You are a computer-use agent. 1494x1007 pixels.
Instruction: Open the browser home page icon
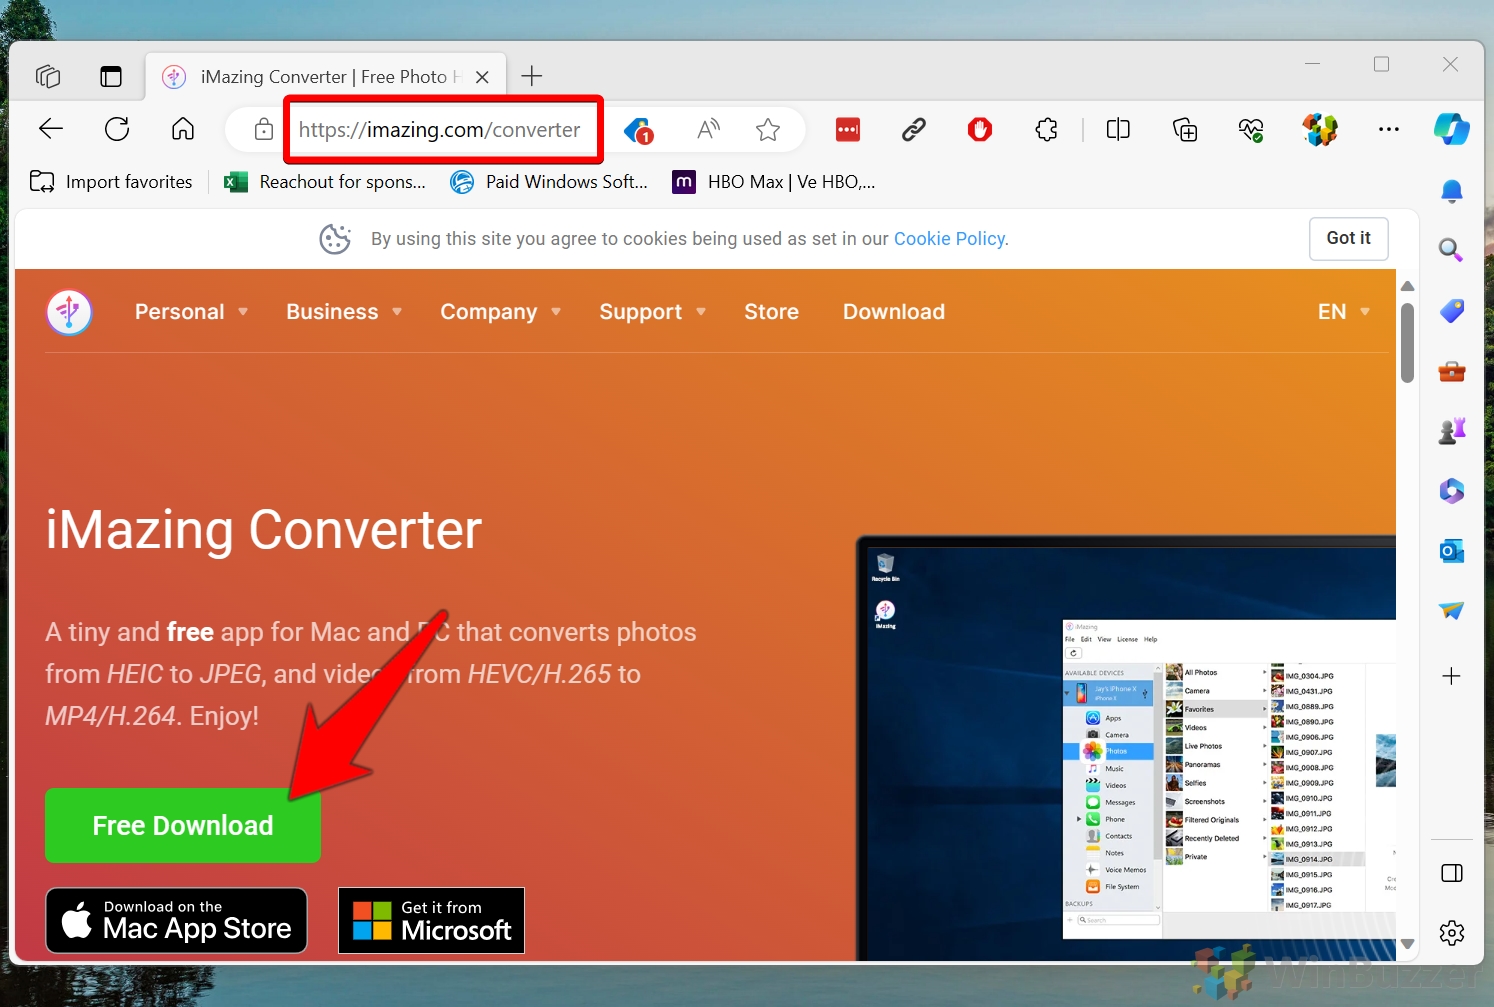coord(183,129)
